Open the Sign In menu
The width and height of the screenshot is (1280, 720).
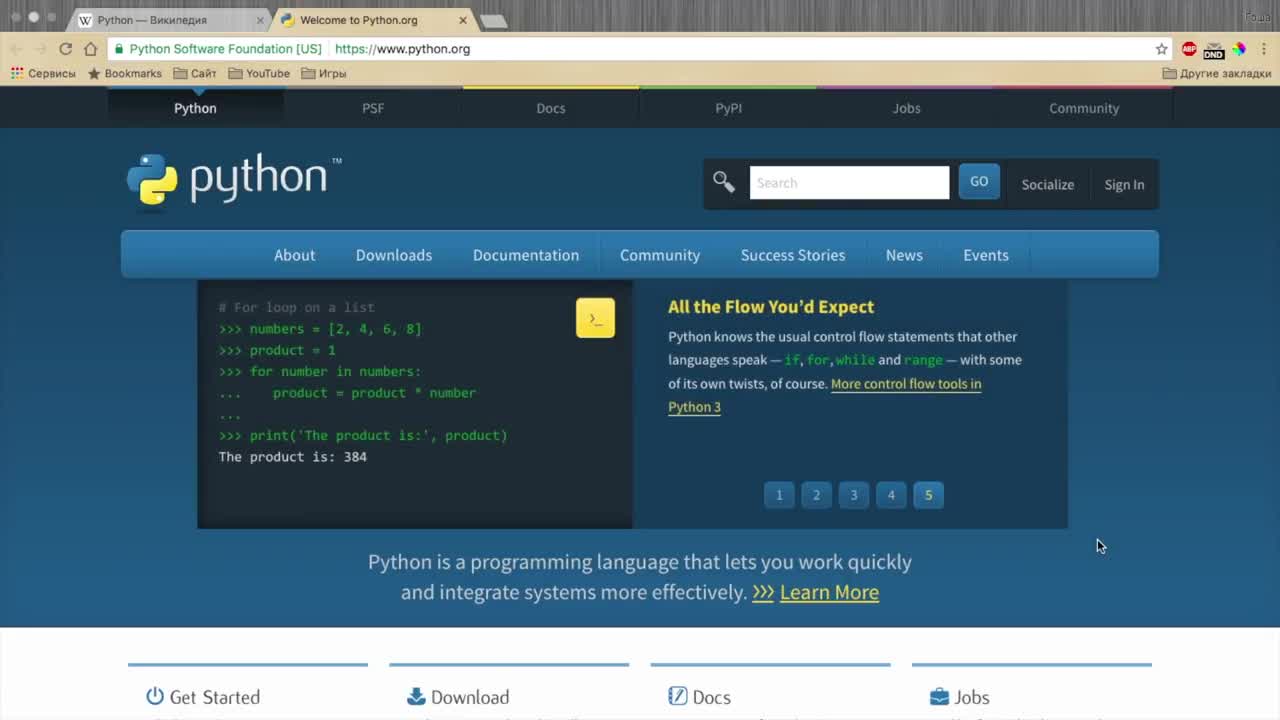(1124, 184)
